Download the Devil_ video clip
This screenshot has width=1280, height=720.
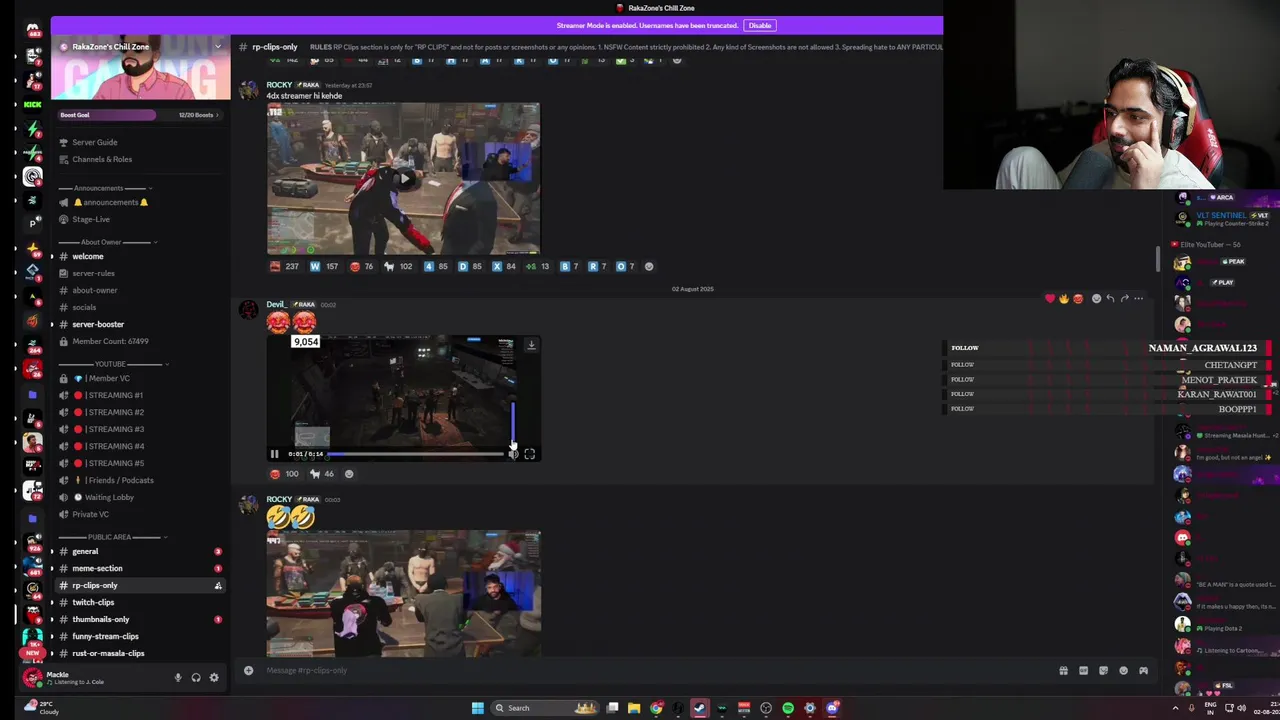tap(531, 345)
